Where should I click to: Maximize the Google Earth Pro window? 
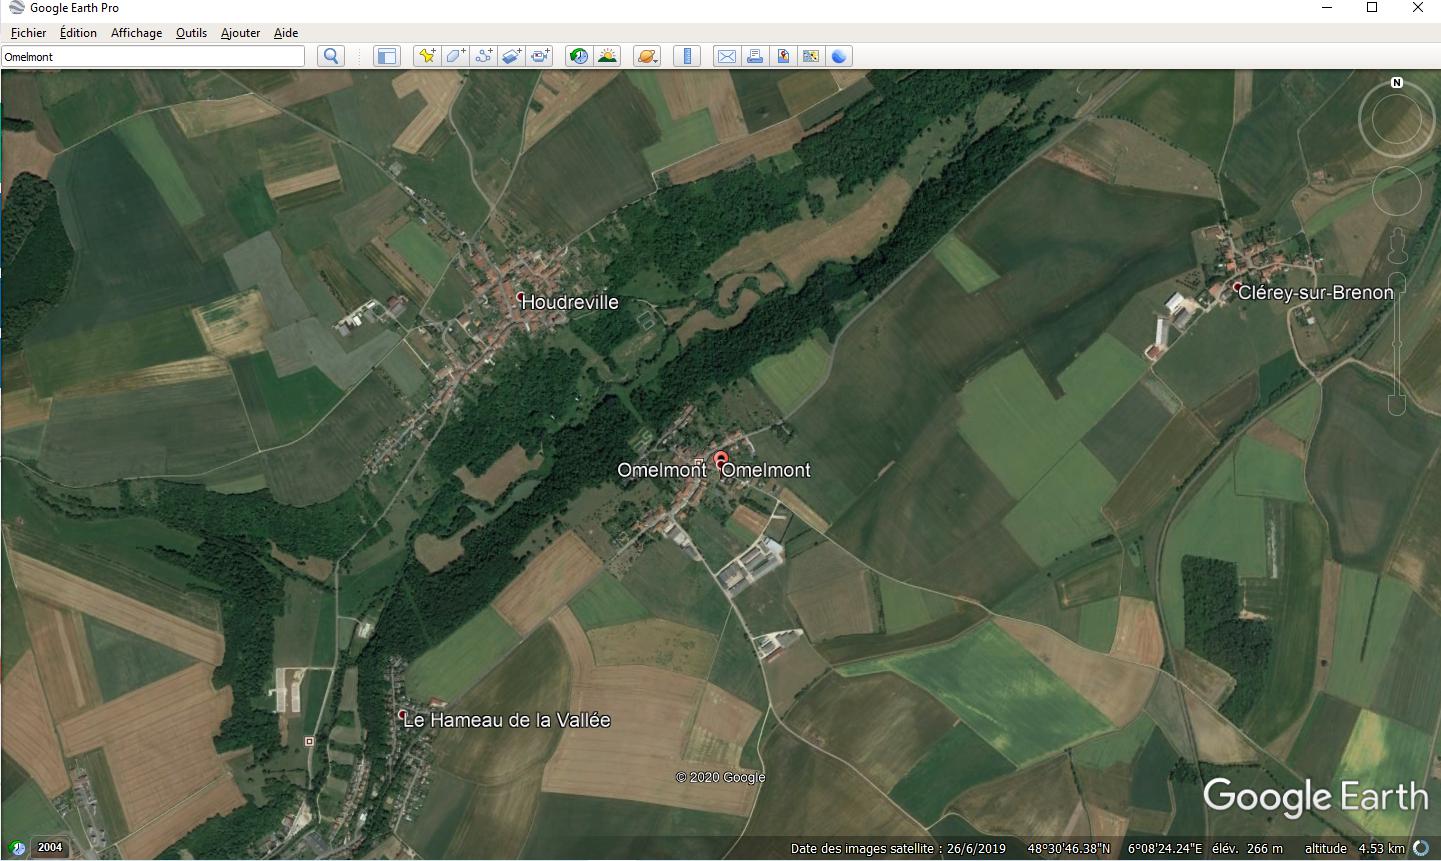1372,8
